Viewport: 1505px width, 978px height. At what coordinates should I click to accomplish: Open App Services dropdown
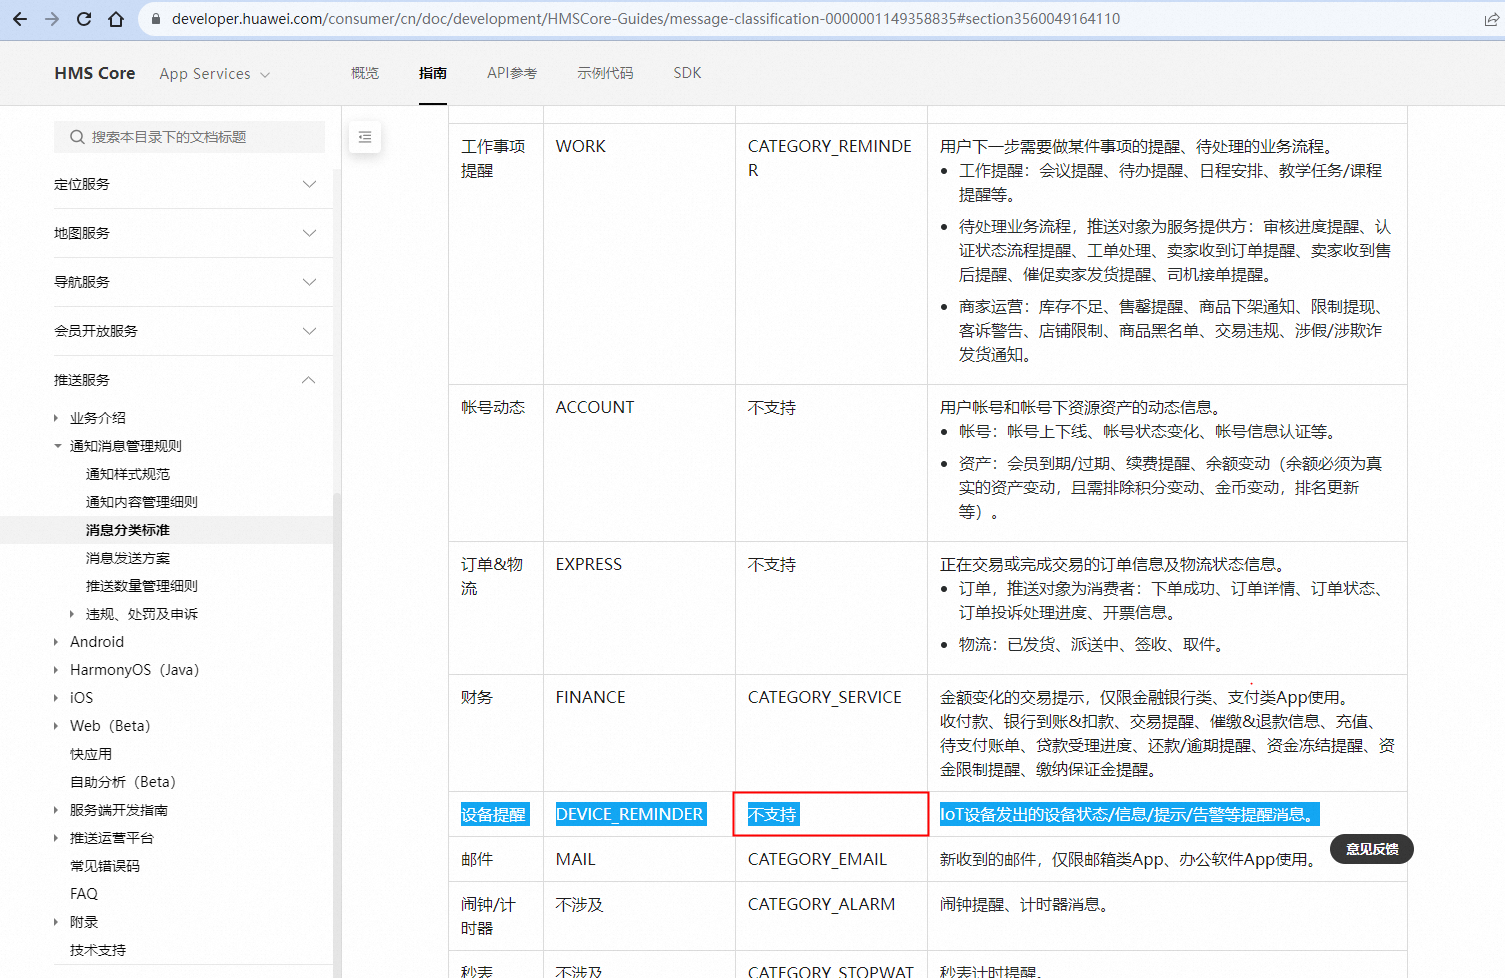coord(215,74)
